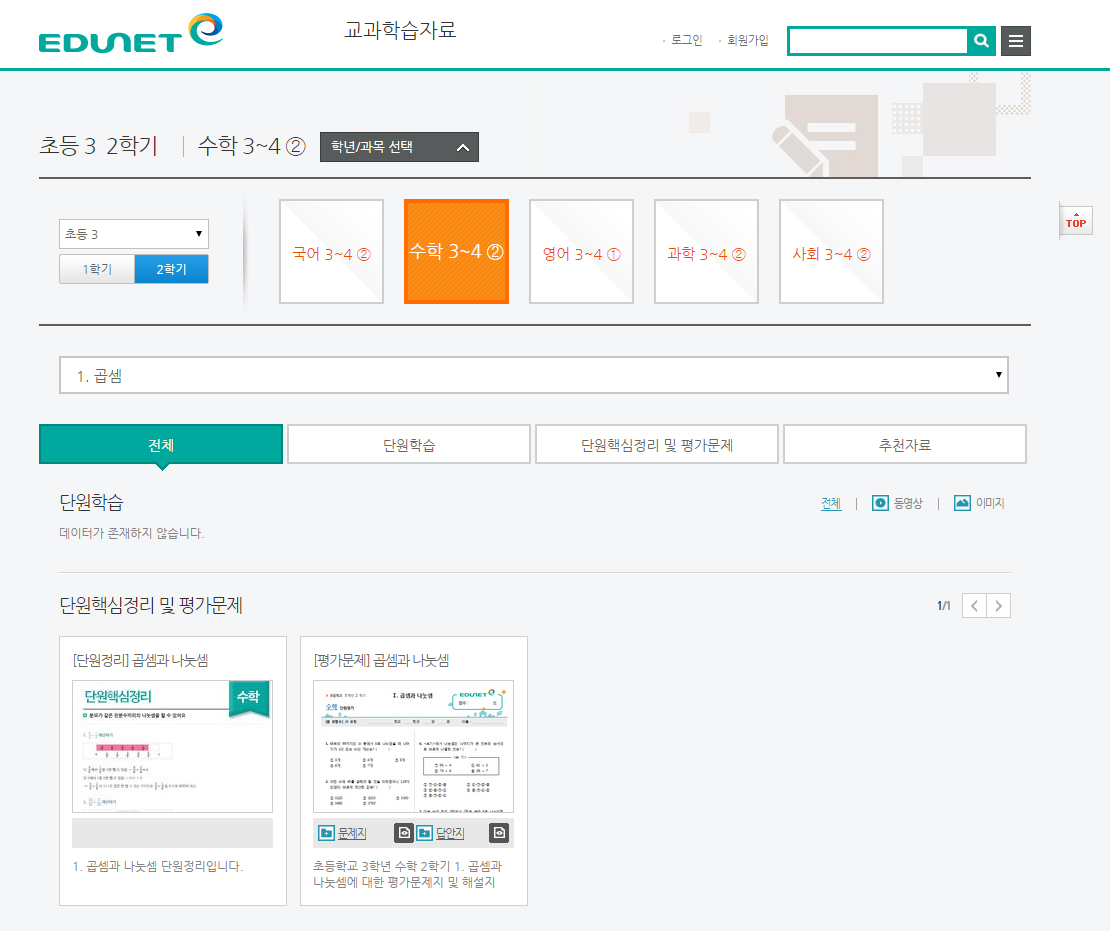Download the 문제지 file link
Screen dimensions: 1110x931
(x=351, y=833)
